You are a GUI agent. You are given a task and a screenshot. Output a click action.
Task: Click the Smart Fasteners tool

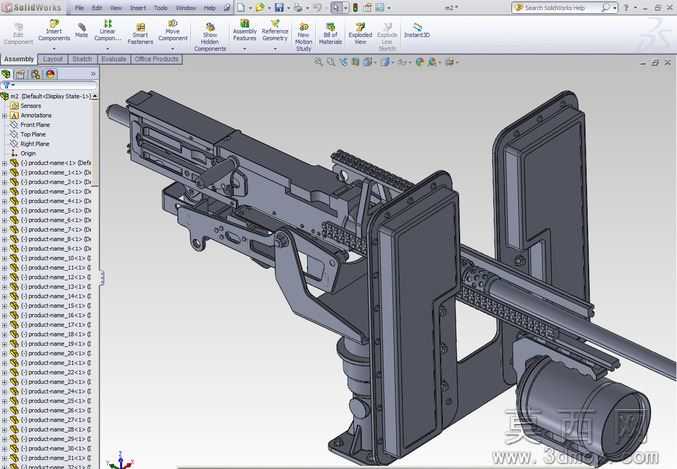[x=140, y=34]
